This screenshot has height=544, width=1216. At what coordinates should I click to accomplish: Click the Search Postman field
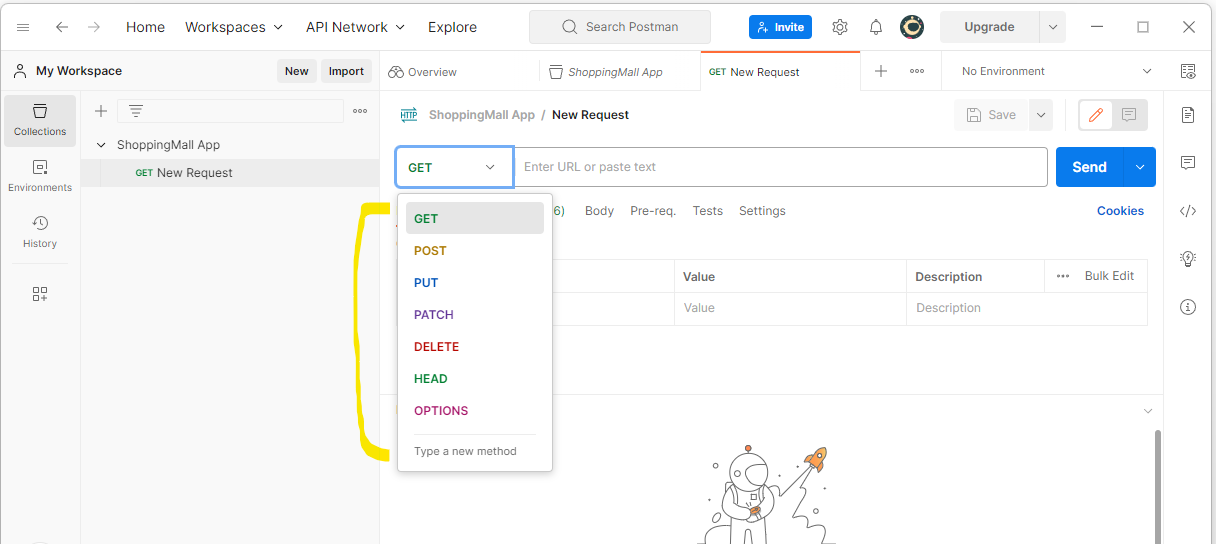coord(620,27)
